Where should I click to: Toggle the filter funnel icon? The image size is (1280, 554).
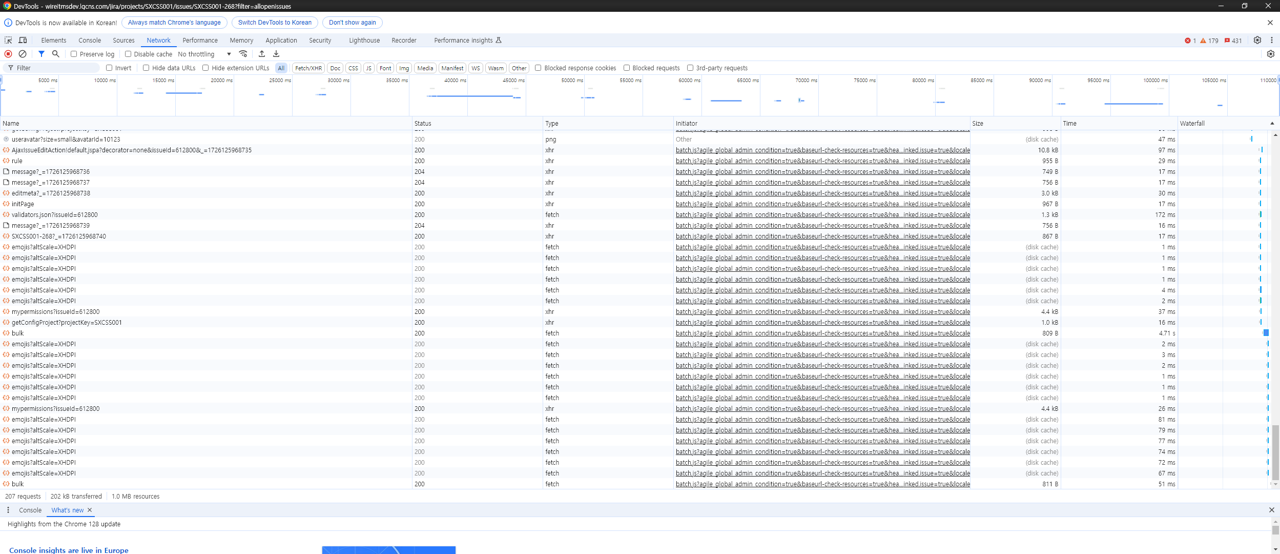click(41, 54)
